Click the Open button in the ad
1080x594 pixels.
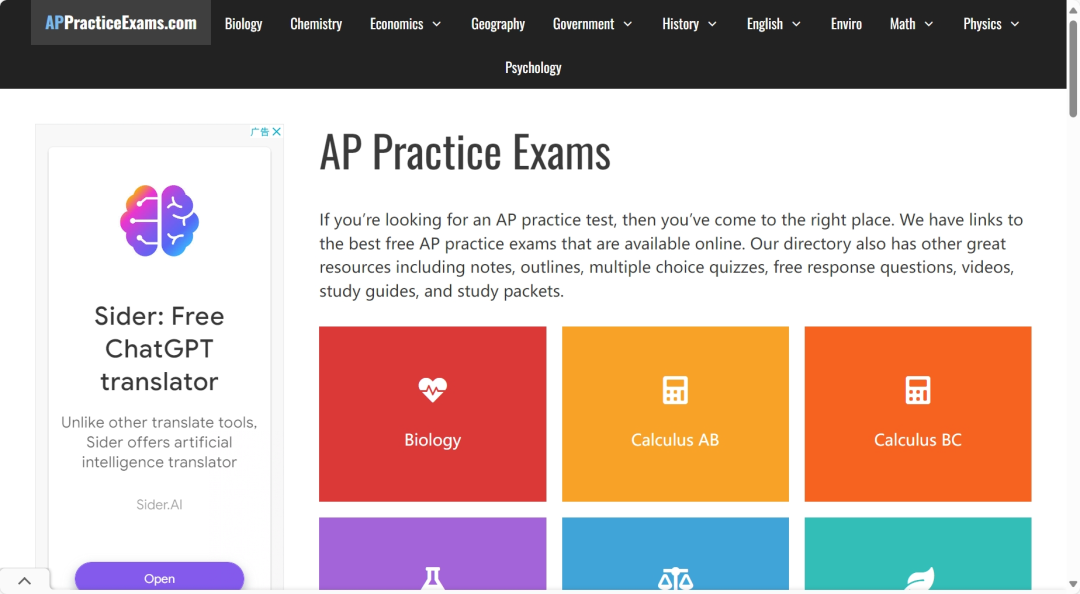point(159,577)
